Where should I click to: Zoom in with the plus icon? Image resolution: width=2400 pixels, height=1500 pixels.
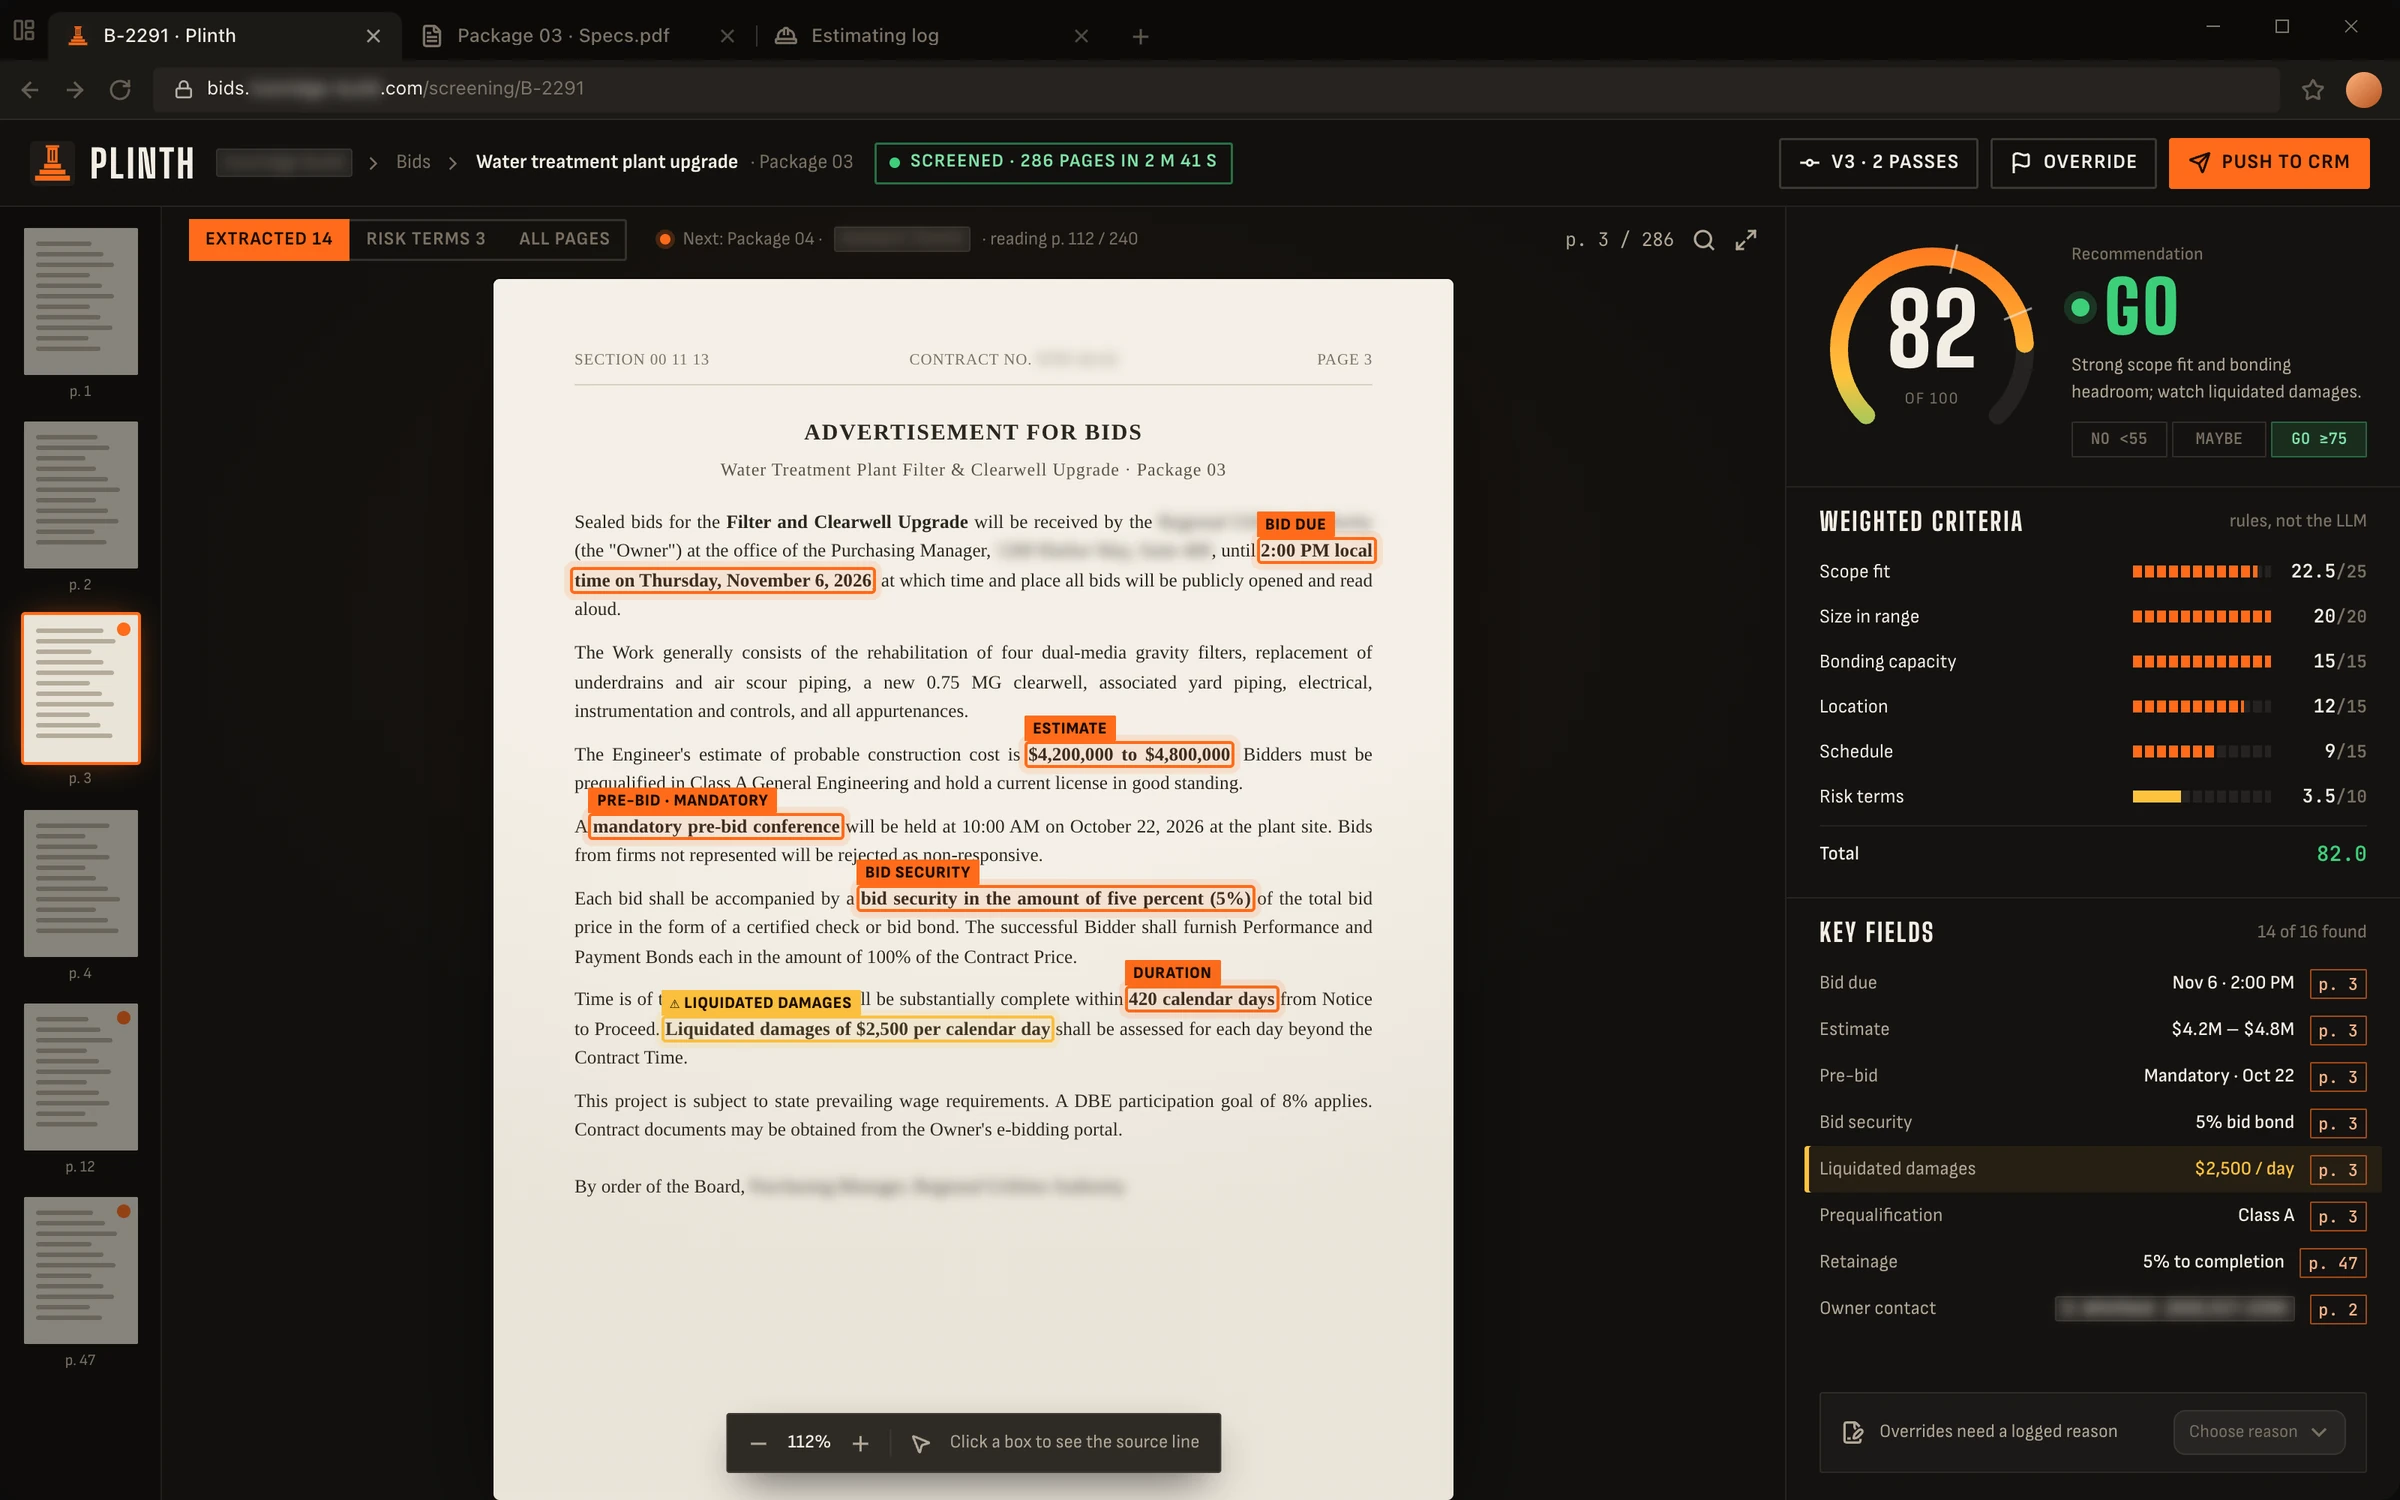(860, 1443)
